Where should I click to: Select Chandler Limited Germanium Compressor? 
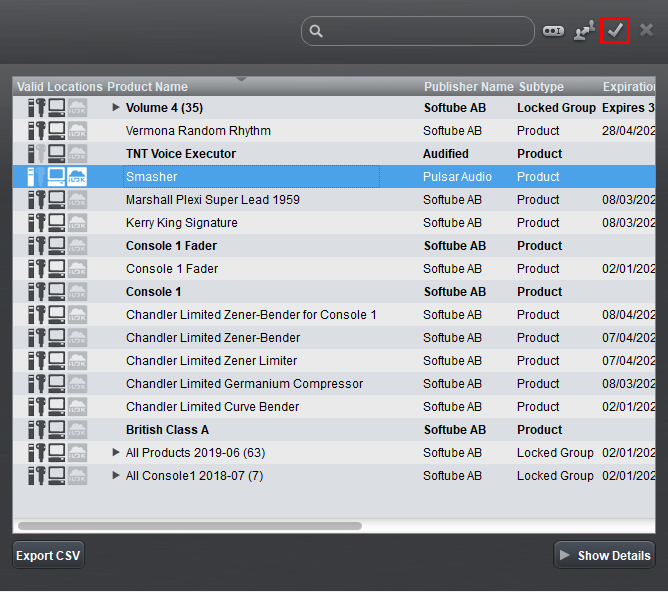[334, 383]
